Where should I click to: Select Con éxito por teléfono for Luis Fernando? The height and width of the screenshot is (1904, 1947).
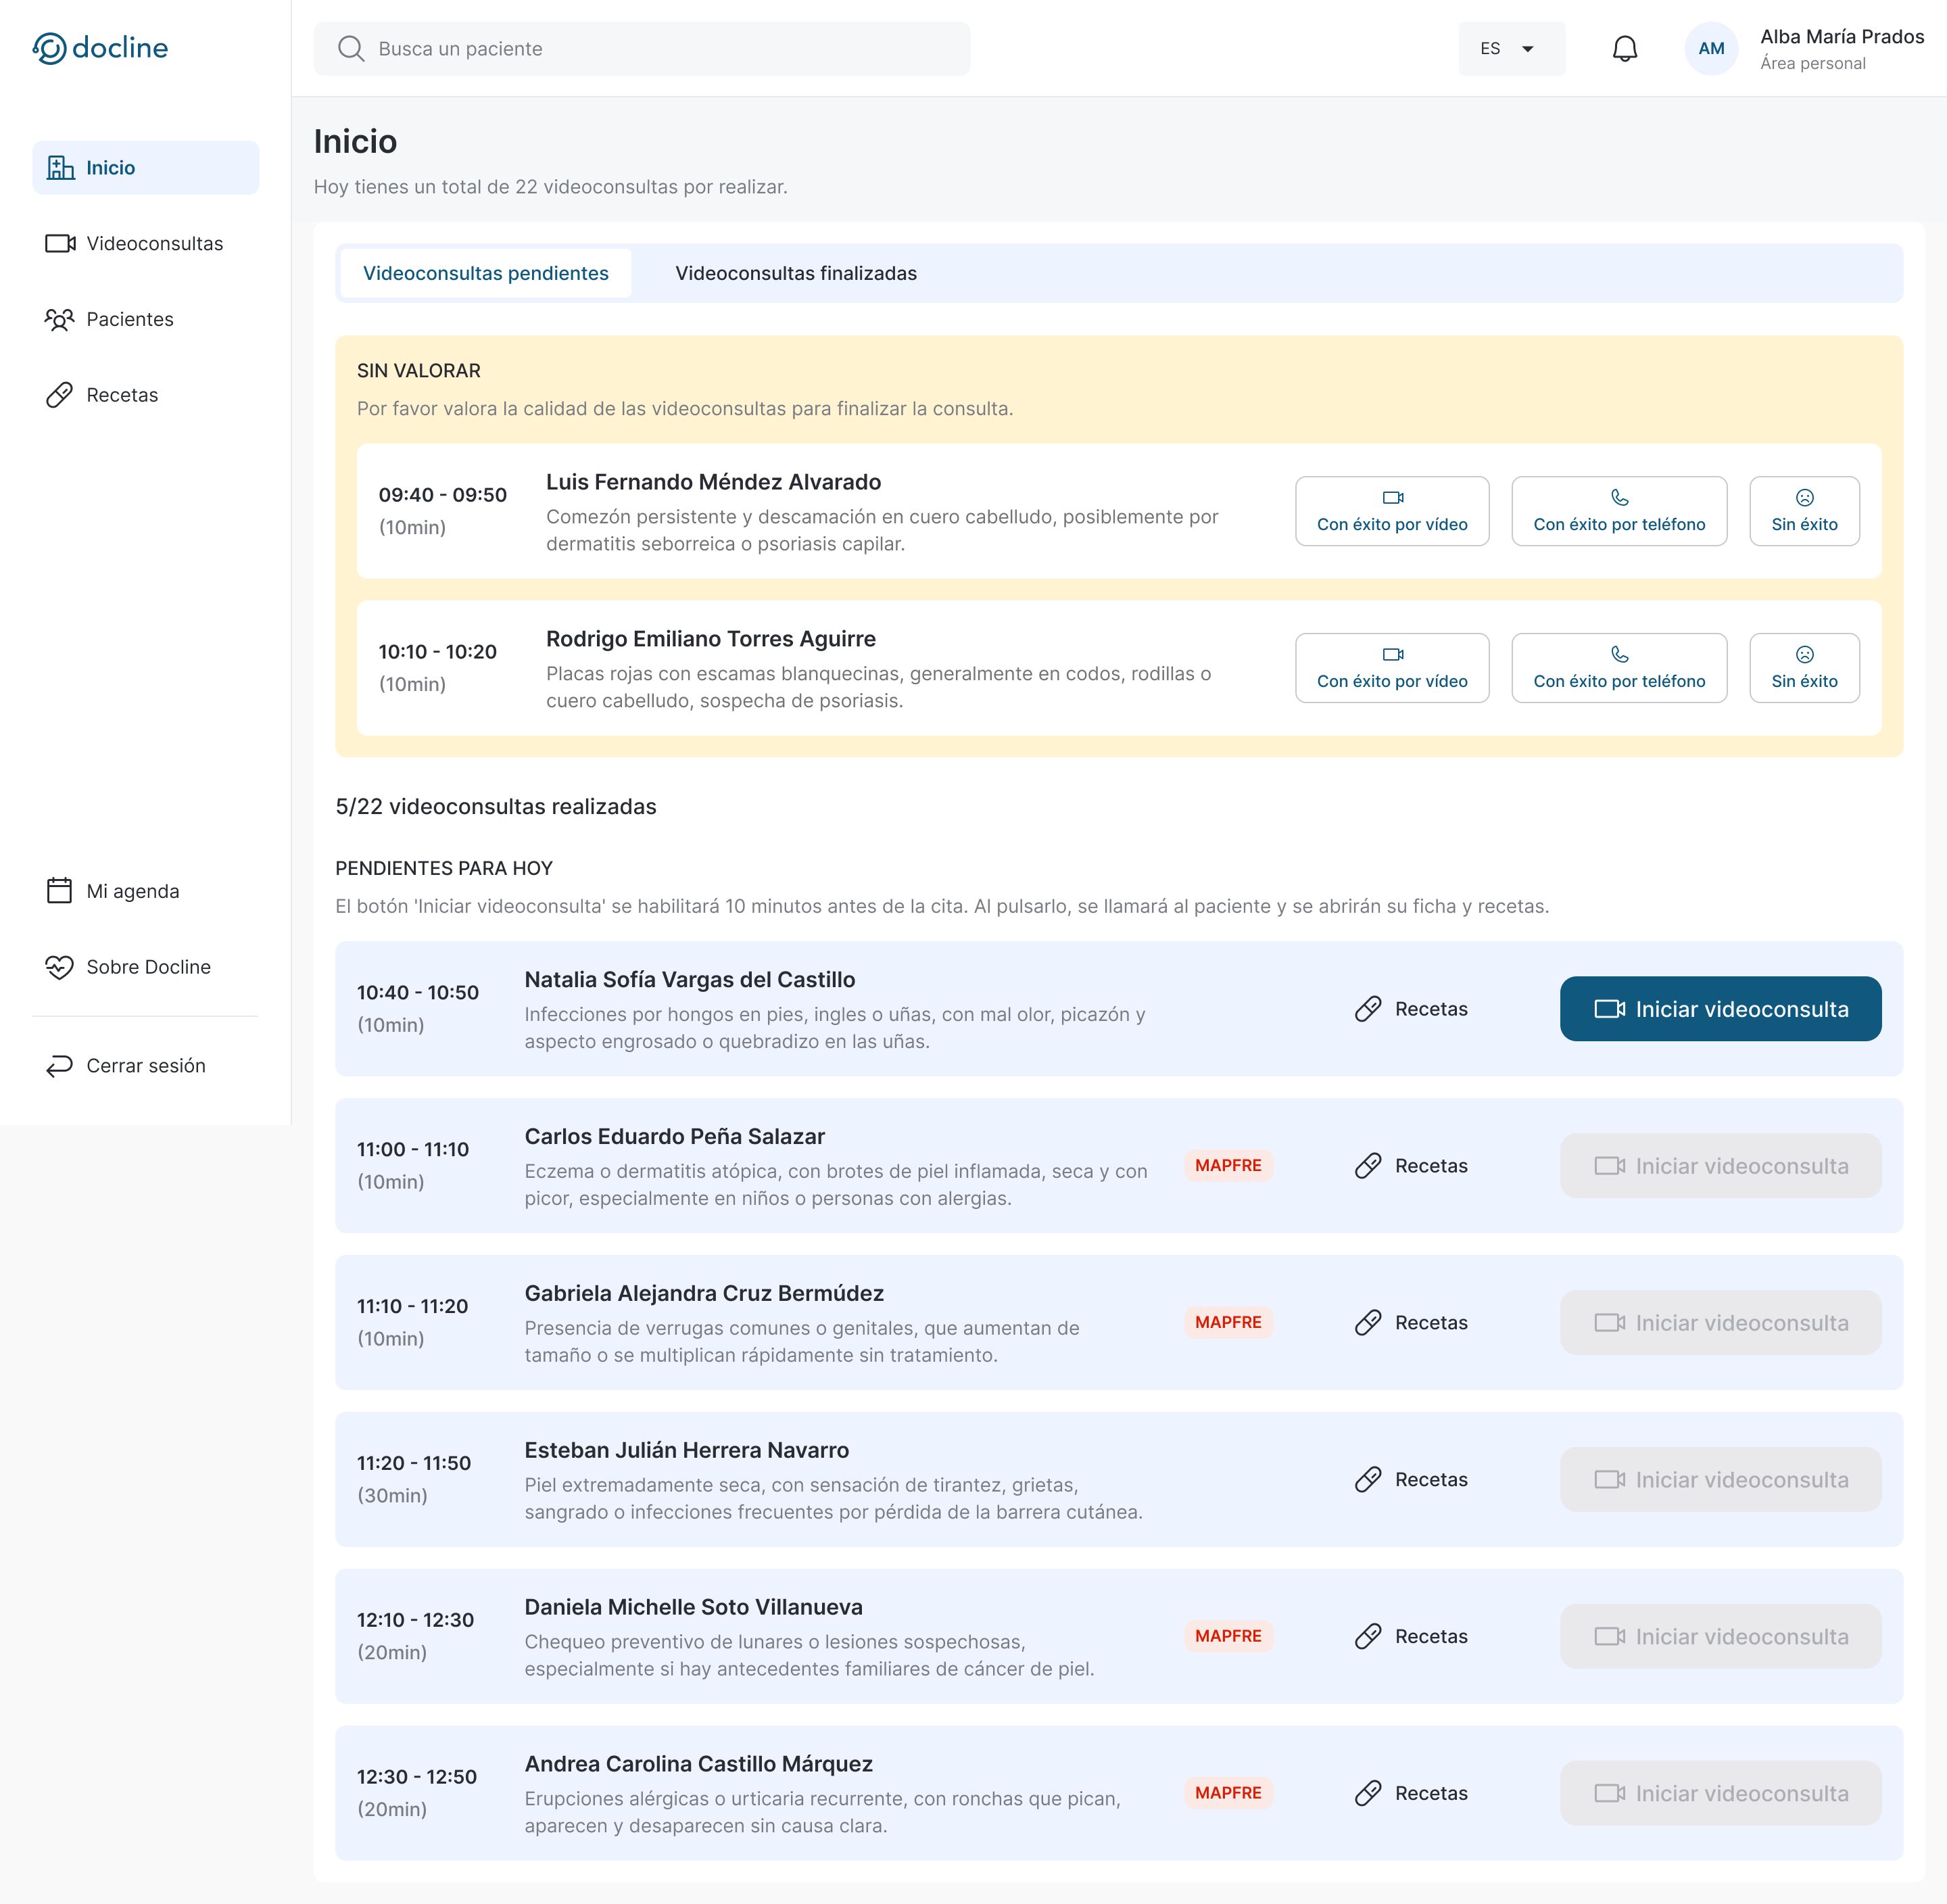[x=1619, y=511]
